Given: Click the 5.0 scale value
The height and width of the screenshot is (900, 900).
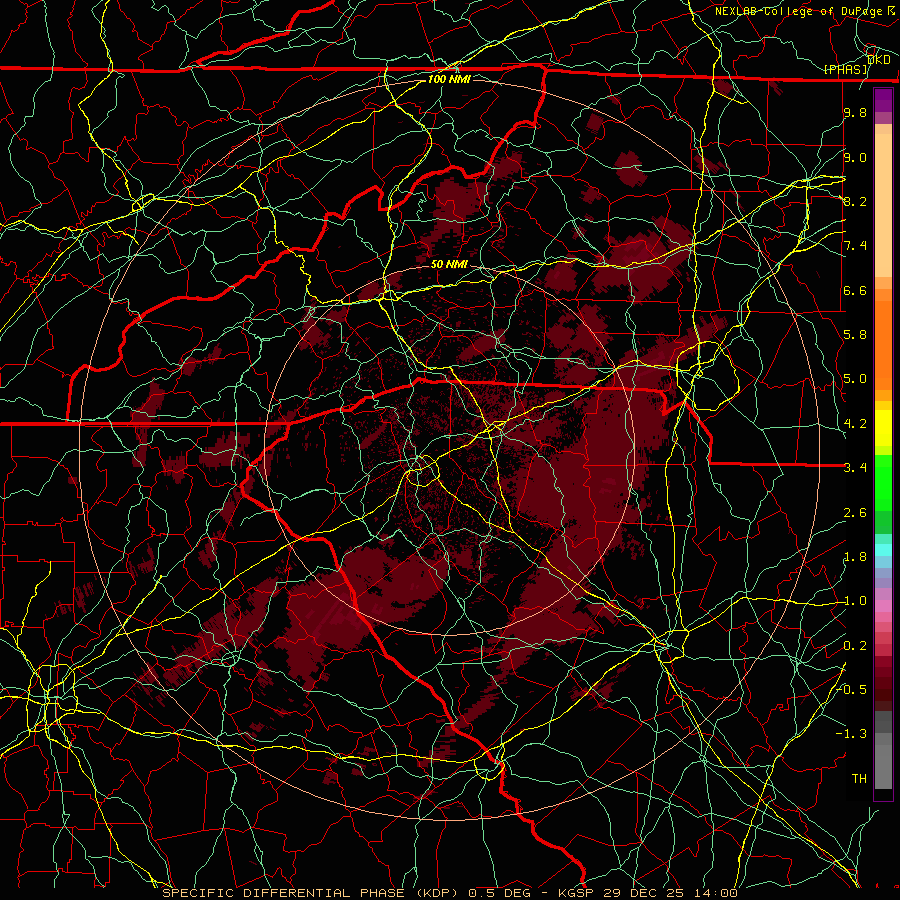Looking at the screenshot, I should click(855, 379).
